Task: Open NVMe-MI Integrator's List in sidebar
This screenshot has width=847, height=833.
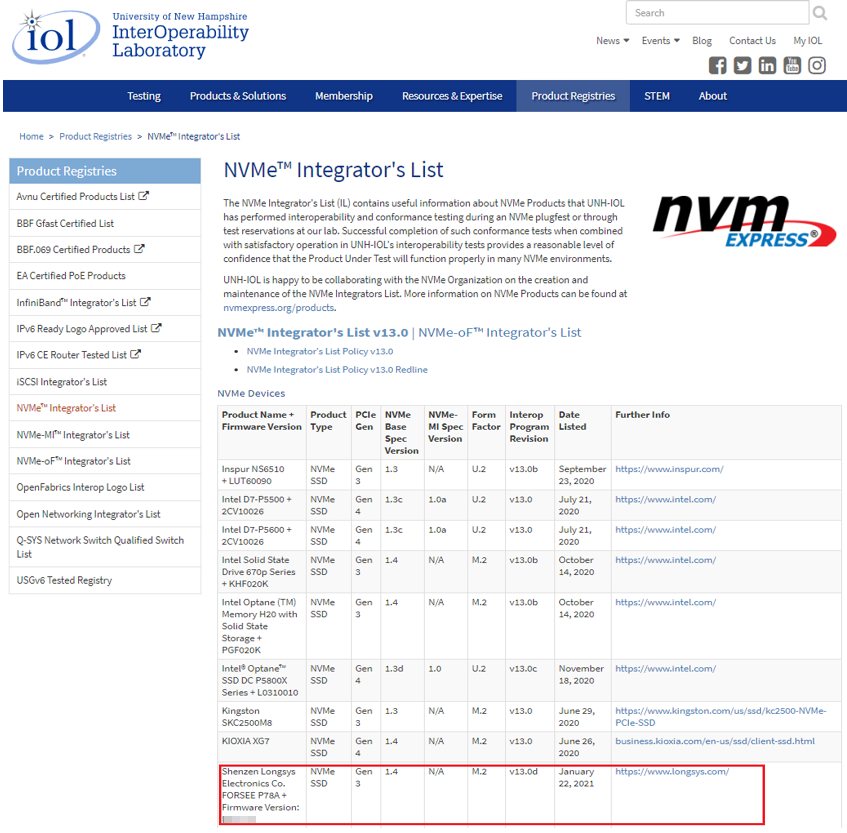Action: pos(105,435)
